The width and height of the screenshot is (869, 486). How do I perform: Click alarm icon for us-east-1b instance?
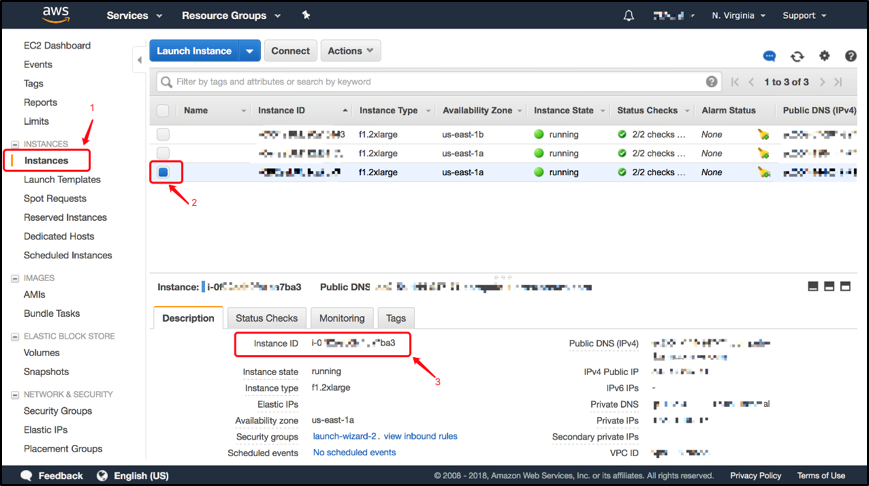[x=764, y=134]
